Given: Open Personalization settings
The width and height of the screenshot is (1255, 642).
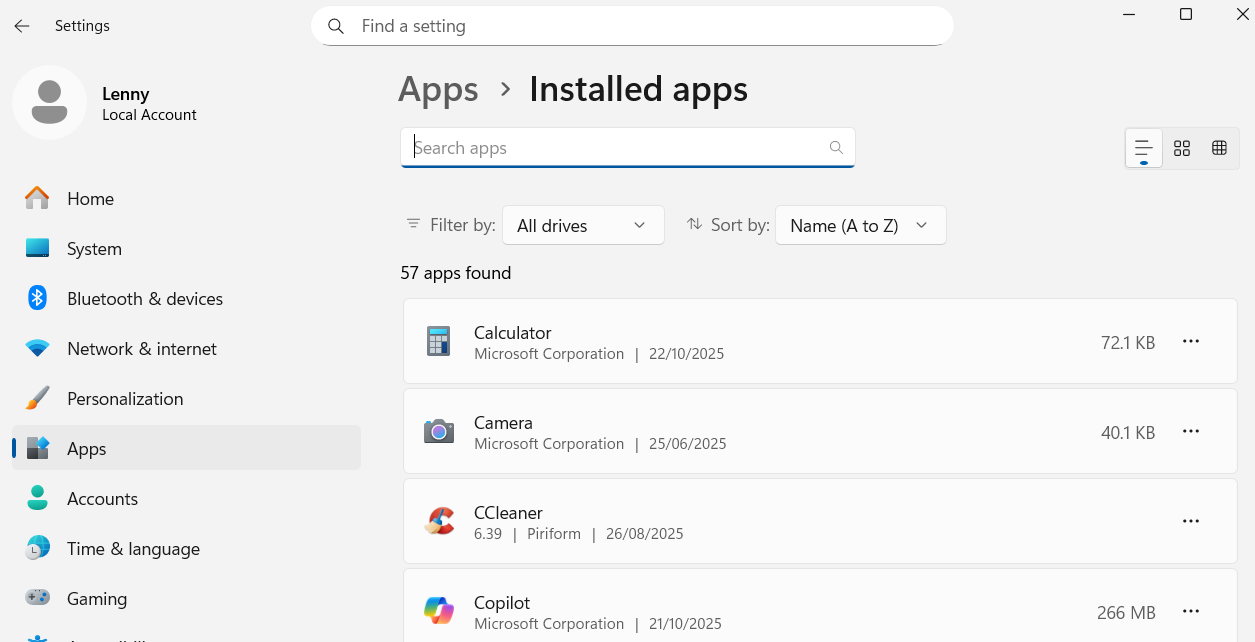Looking at the screenshot, I should point(125,399).
